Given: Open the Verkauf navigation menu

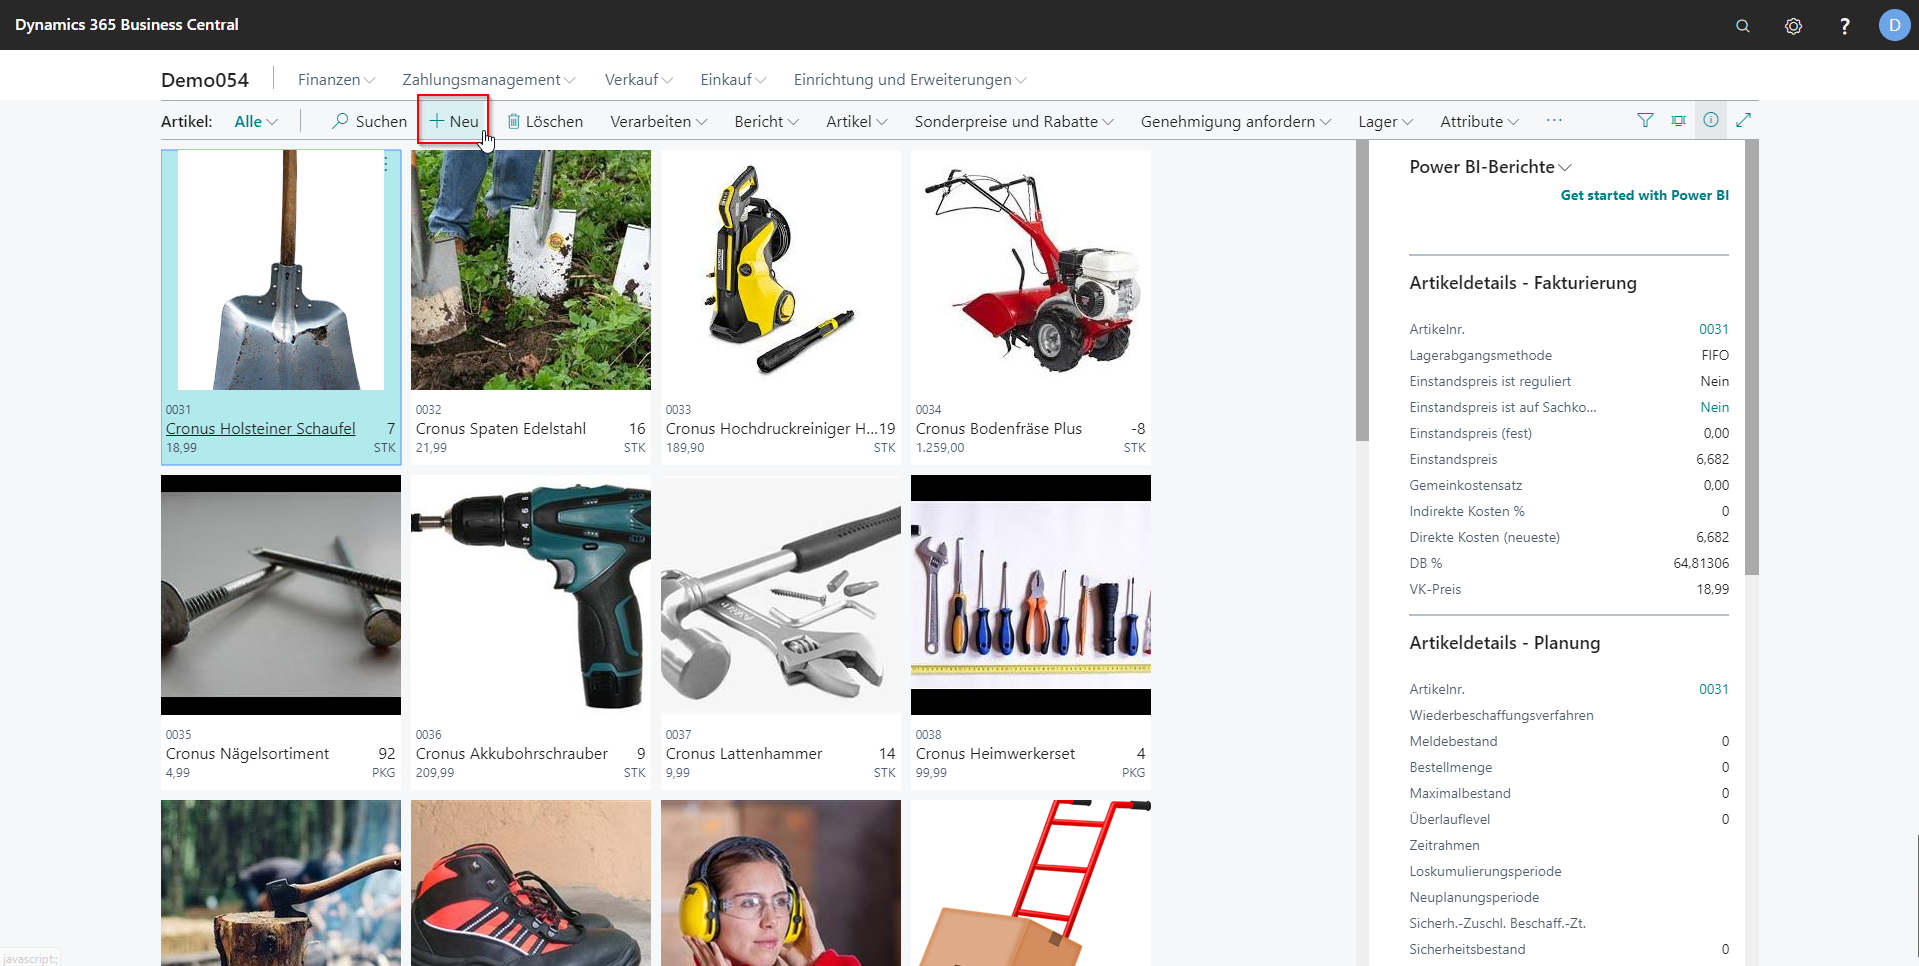Looking at the screenshot, I should click(639, 79).
